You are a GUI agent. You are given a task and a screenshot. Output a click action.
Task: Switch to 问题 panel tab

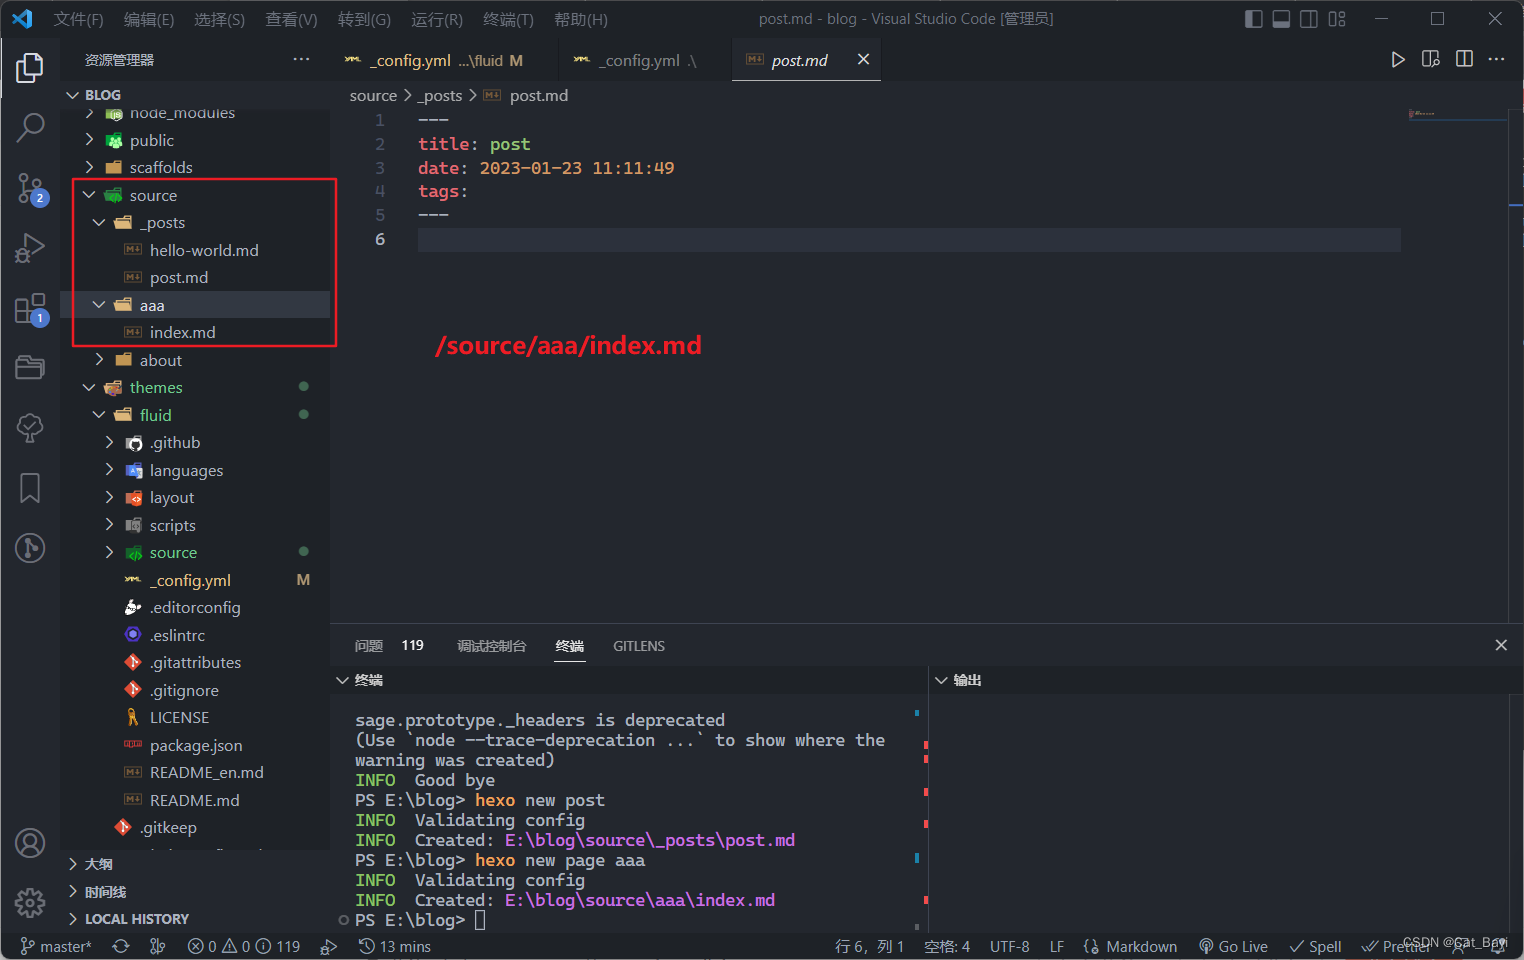click(369, 646)
